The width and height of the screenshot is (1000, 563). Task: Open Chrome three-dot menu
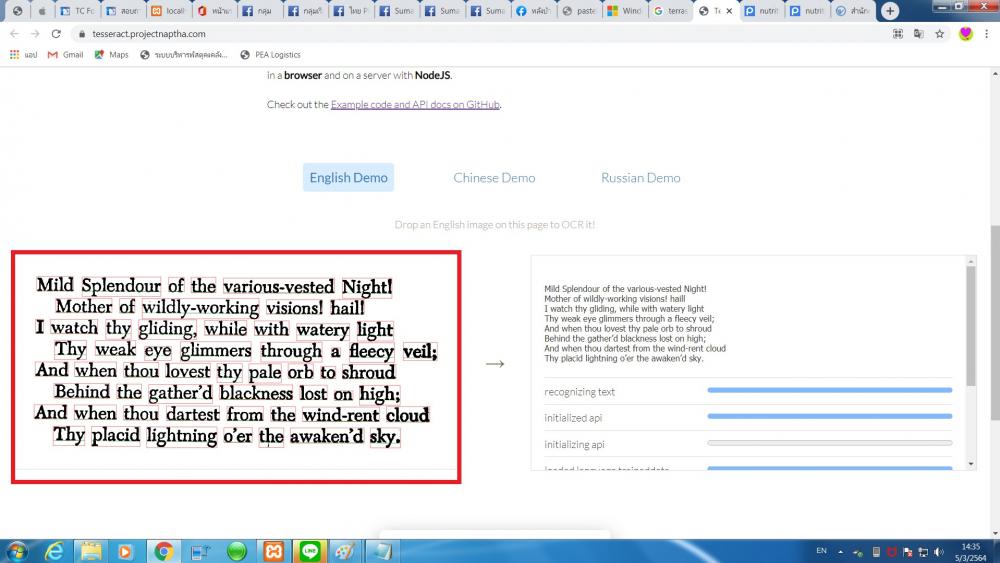click(987, 34)
